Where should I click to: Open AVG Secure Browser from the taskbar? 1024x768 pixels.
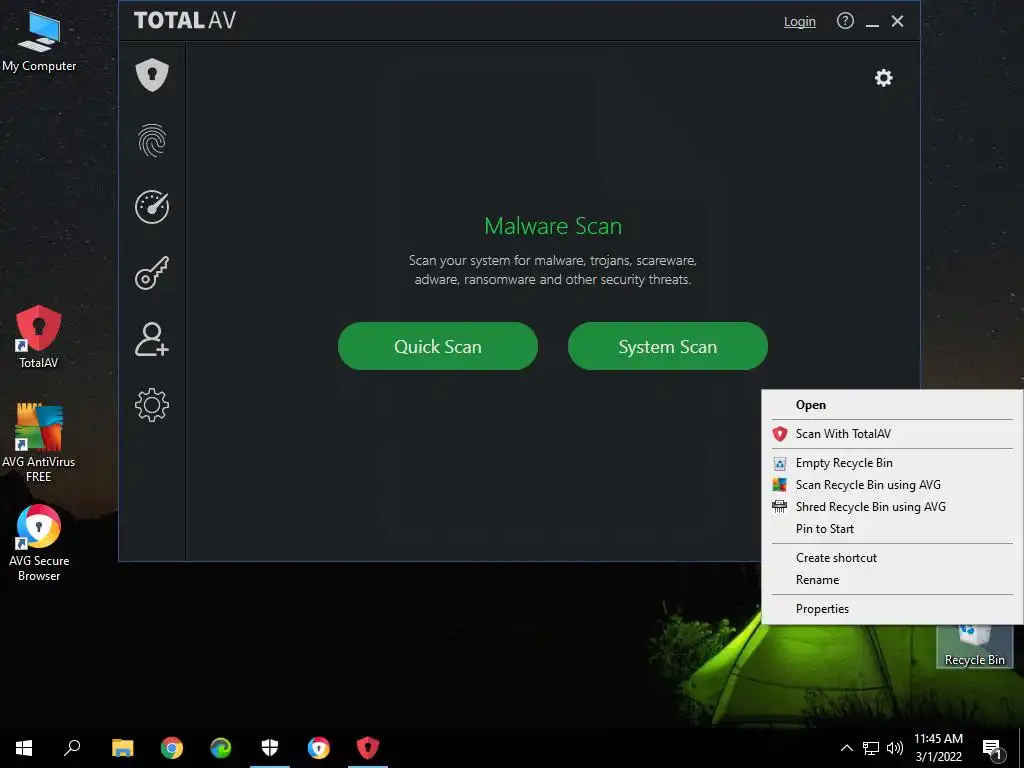(x=319, y=748)
